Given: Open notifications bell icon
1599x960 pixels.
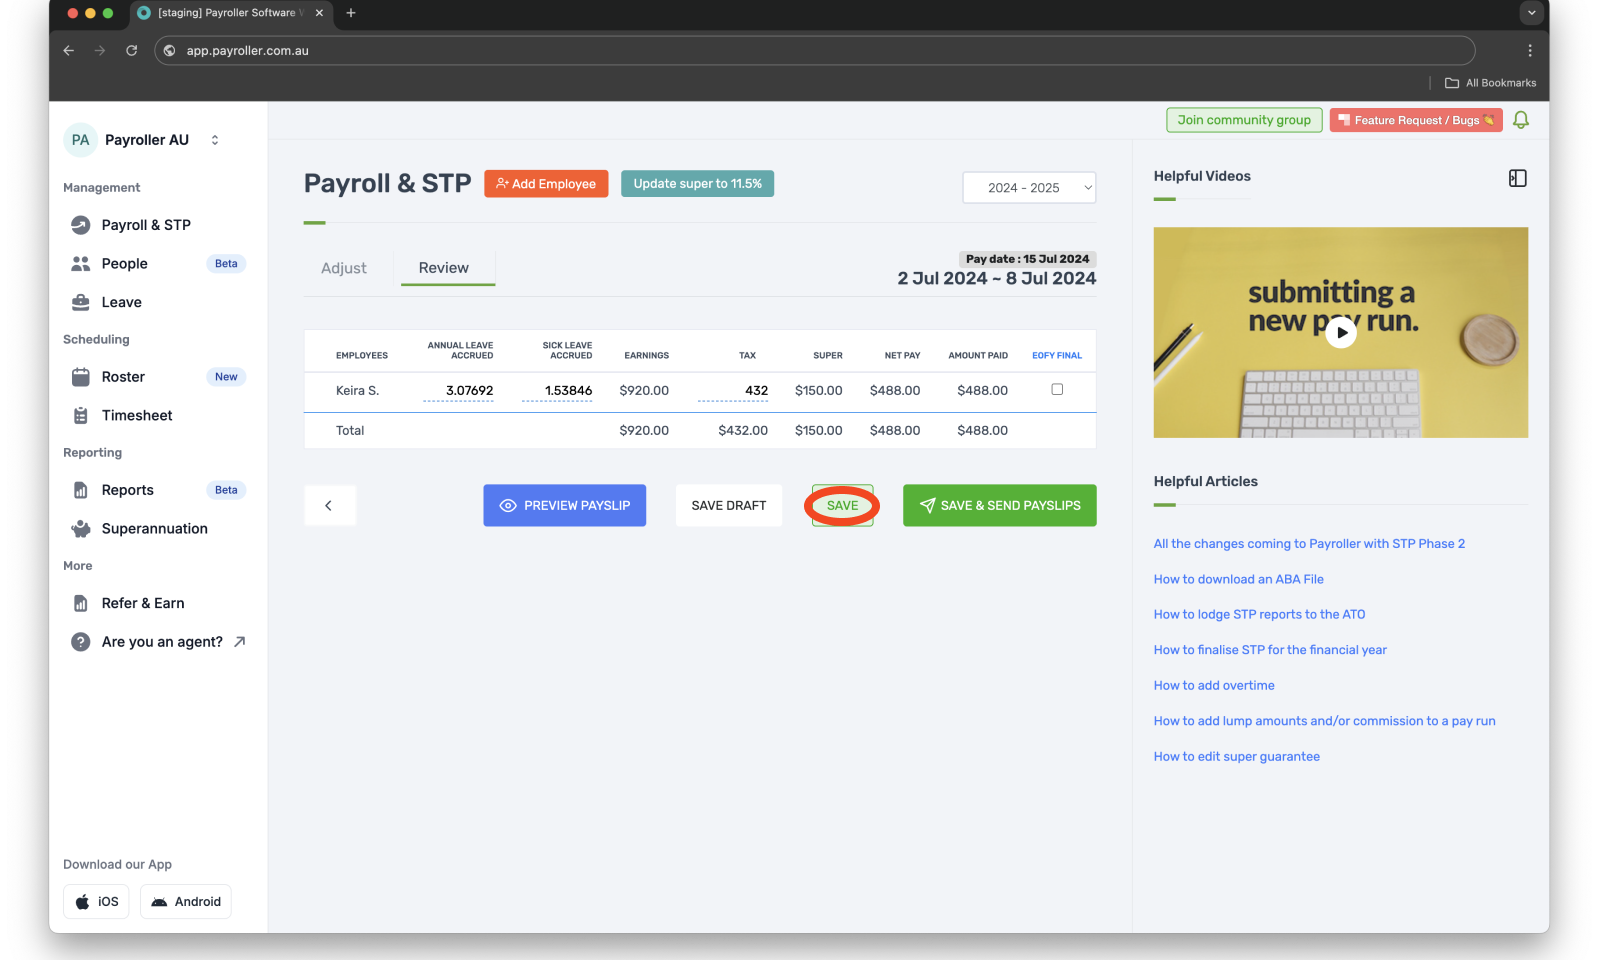Looking at the screenshot, I should point(1521,120).
